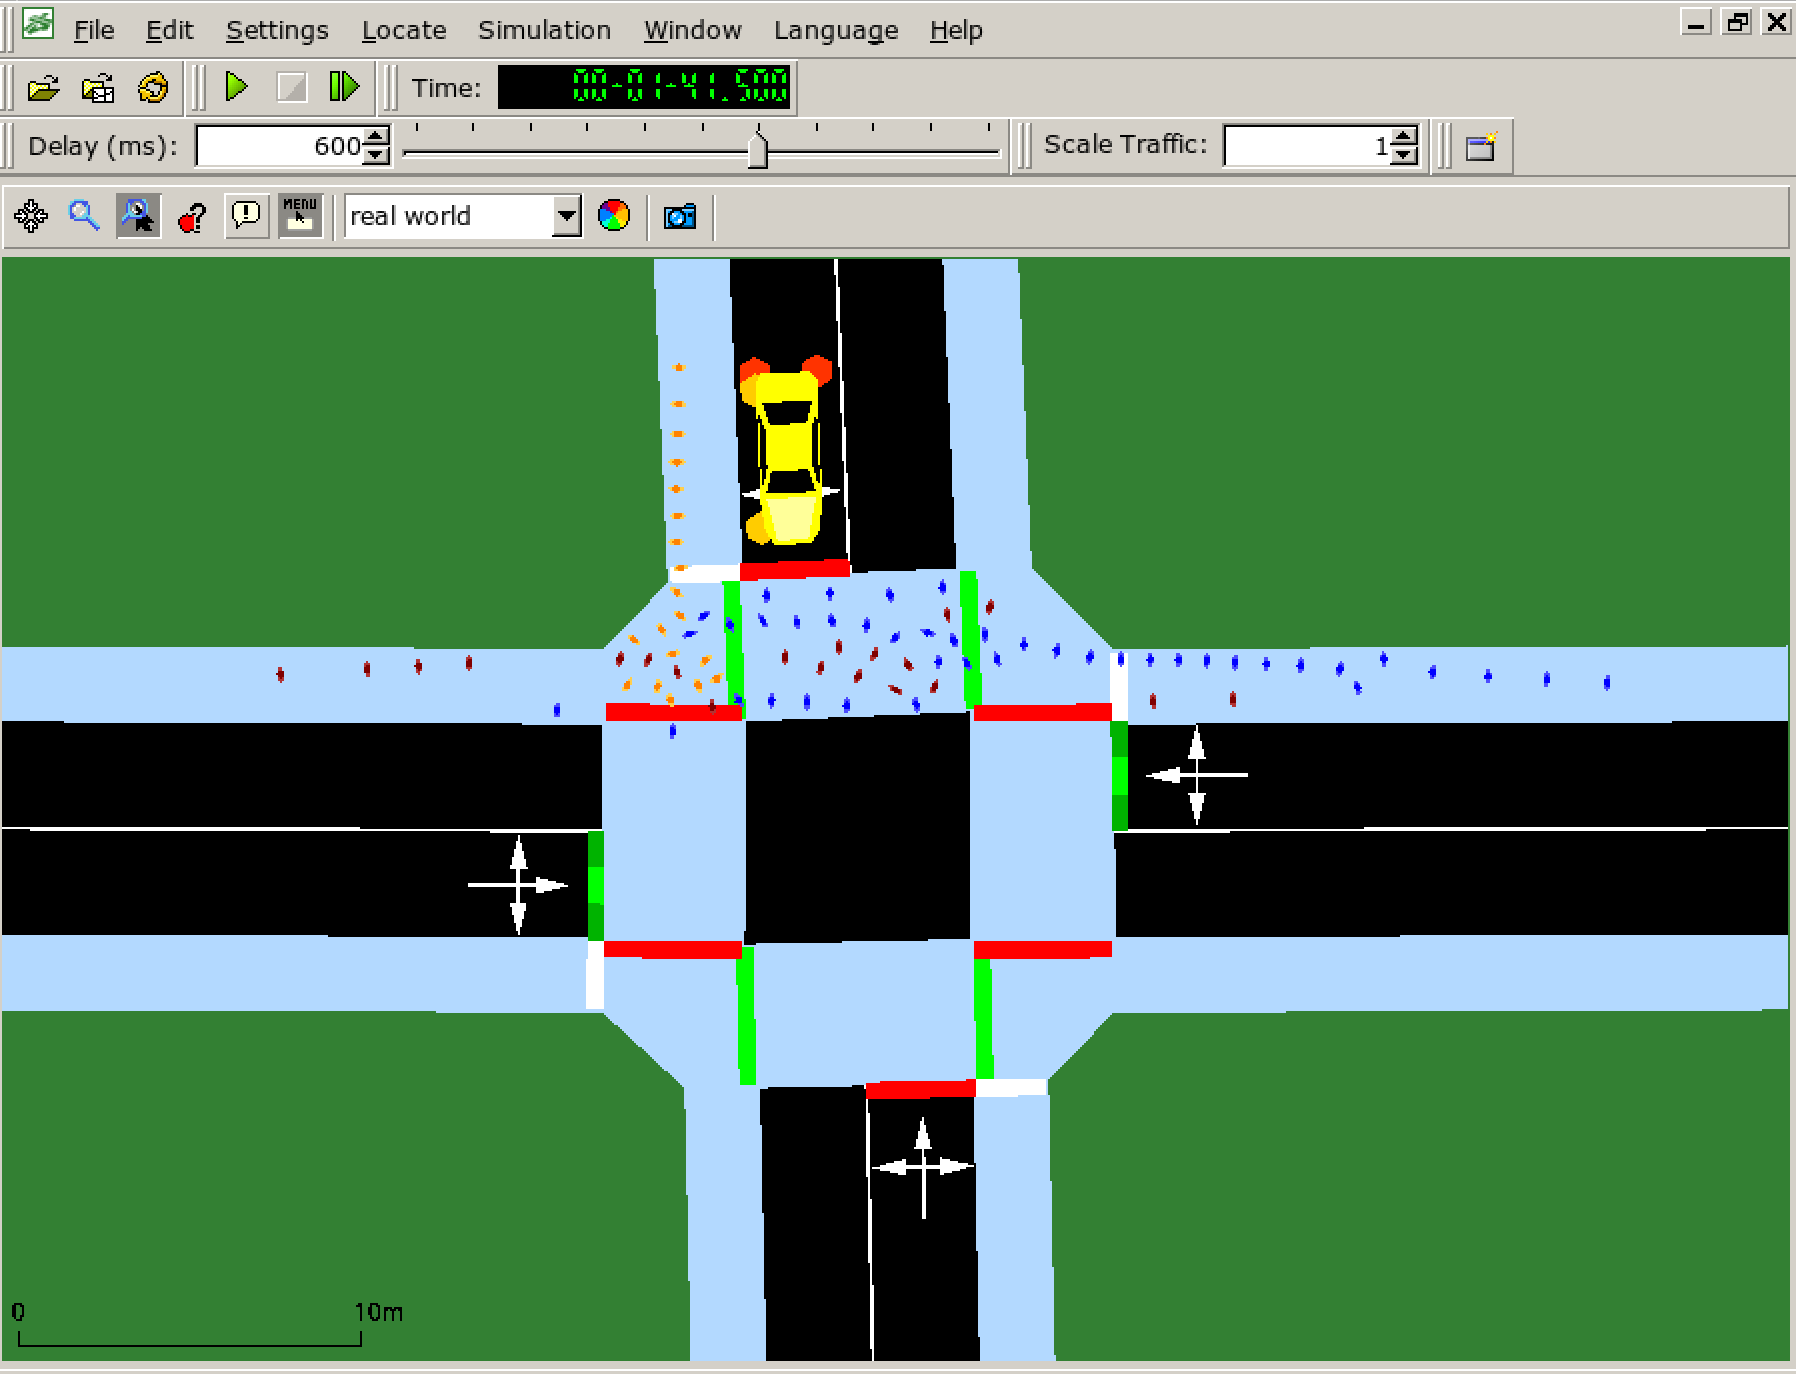Expand the 'real world' color scheme dropdown

(x=566, y=216)
